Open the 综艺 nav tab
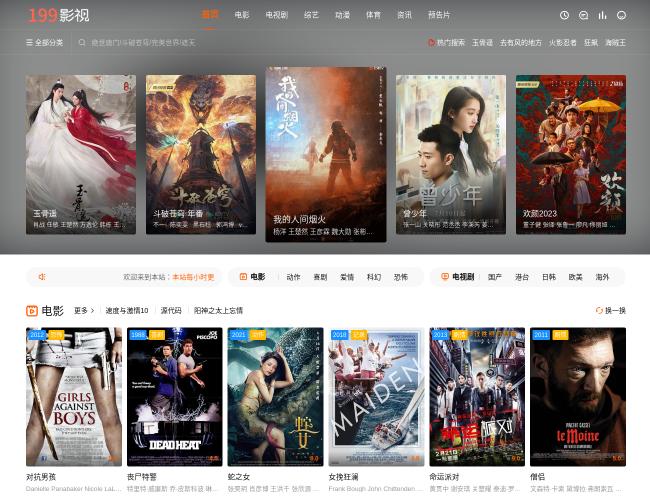Screen dimensions: 650x500 pyautogui.click(x=311, y=15)
